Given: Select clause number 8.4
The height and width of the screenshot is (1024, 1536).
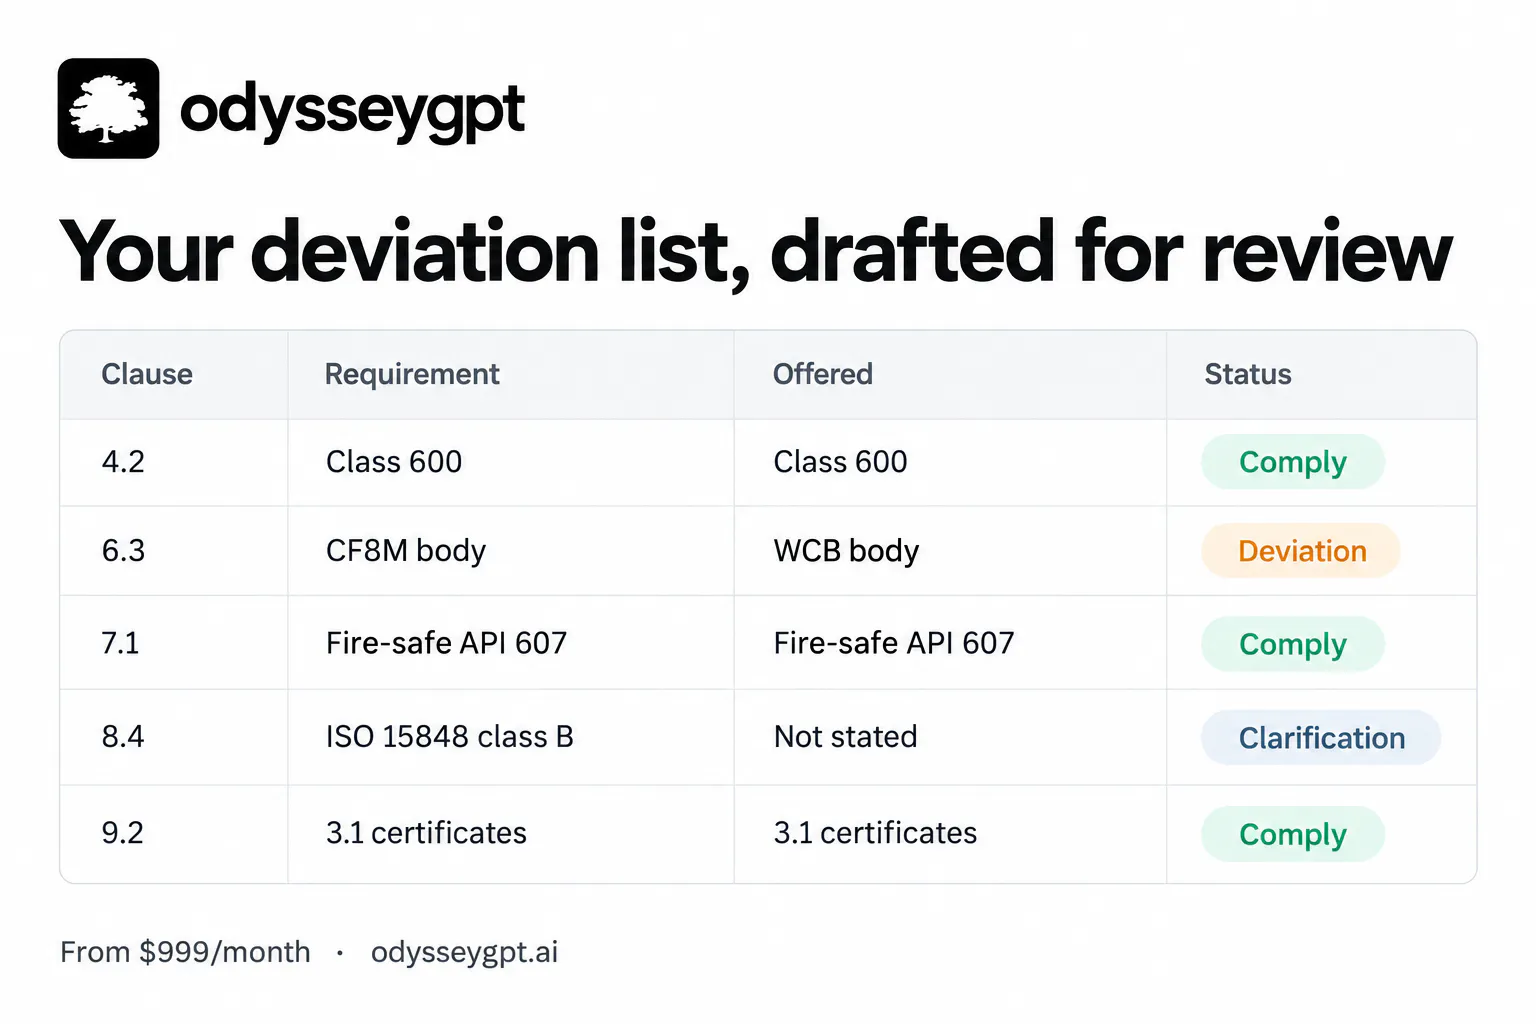Looking at the screenshot, I should point(123,737).
